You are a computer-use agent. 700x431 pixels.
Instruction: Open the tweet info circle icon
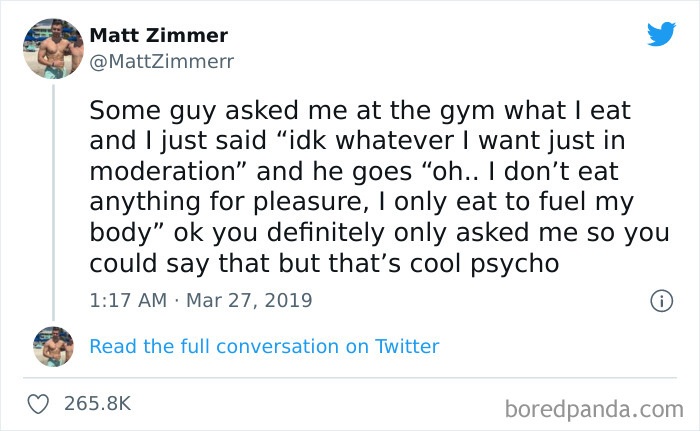click(660, 300)
